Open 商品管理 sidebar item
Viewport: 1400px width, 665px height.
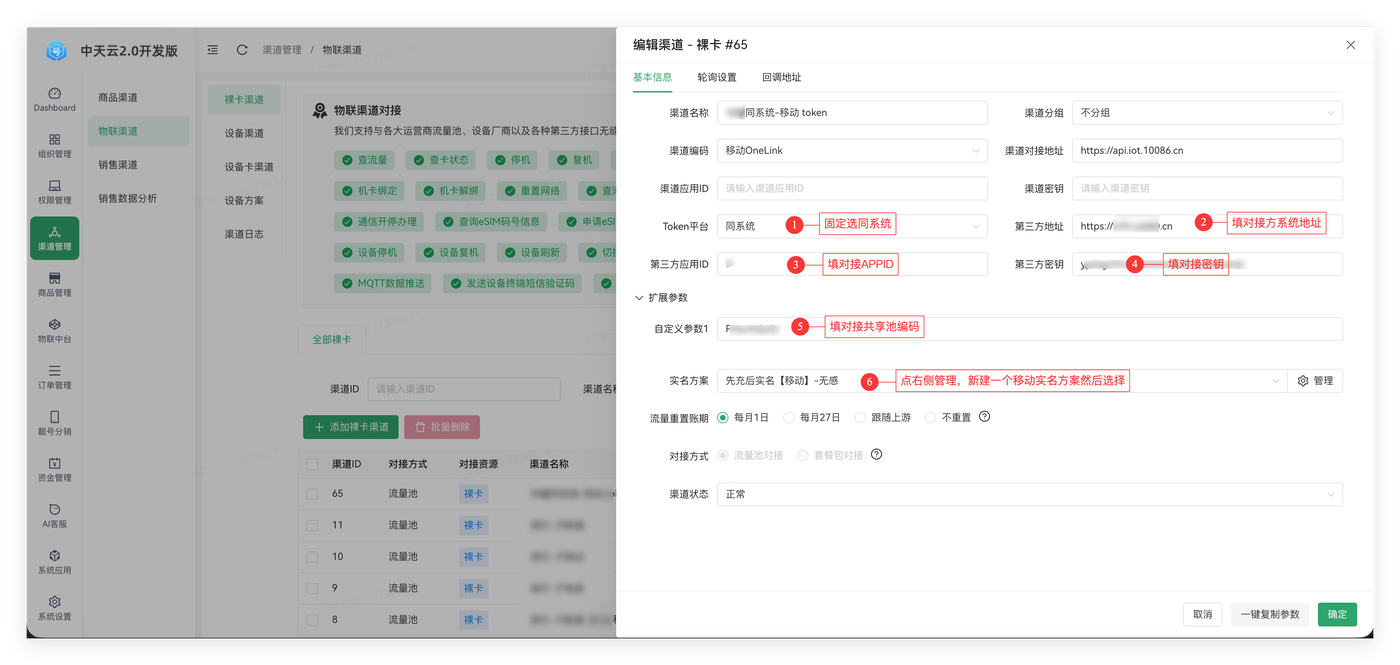[x=55, y=285]
